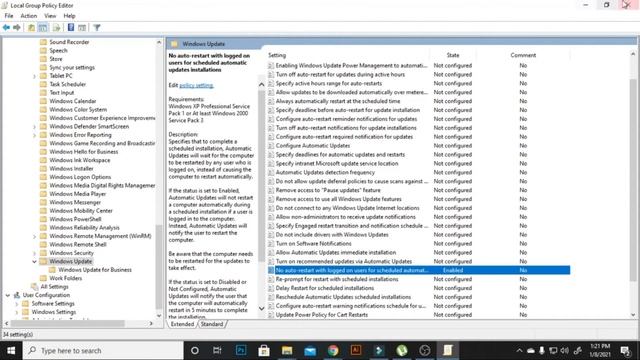The height and width of the screenshot is (360, 640).
Task: Open the Help menu
Action: [x=69, y=16]
